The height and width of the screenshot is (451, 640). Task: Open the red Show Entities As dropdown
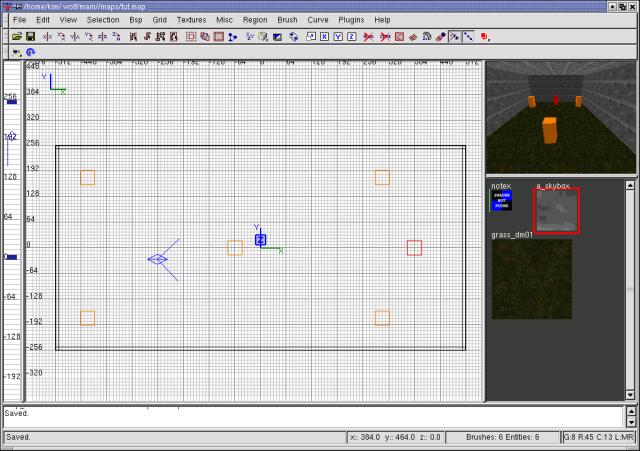pyautogui.click(x=485, y=37)
